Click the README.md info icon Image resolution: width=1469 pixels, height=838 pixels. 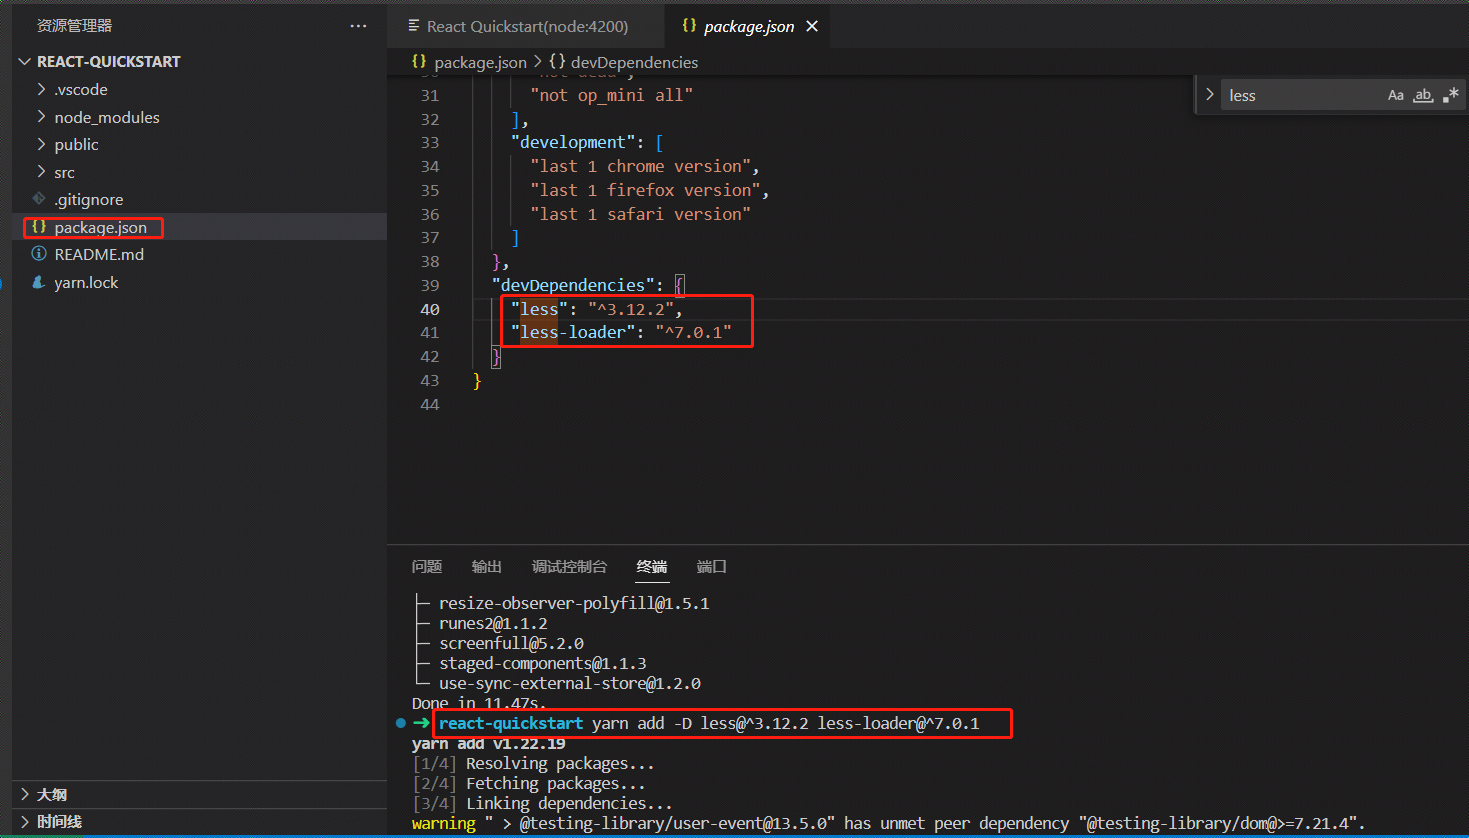(x=39, y=254)
